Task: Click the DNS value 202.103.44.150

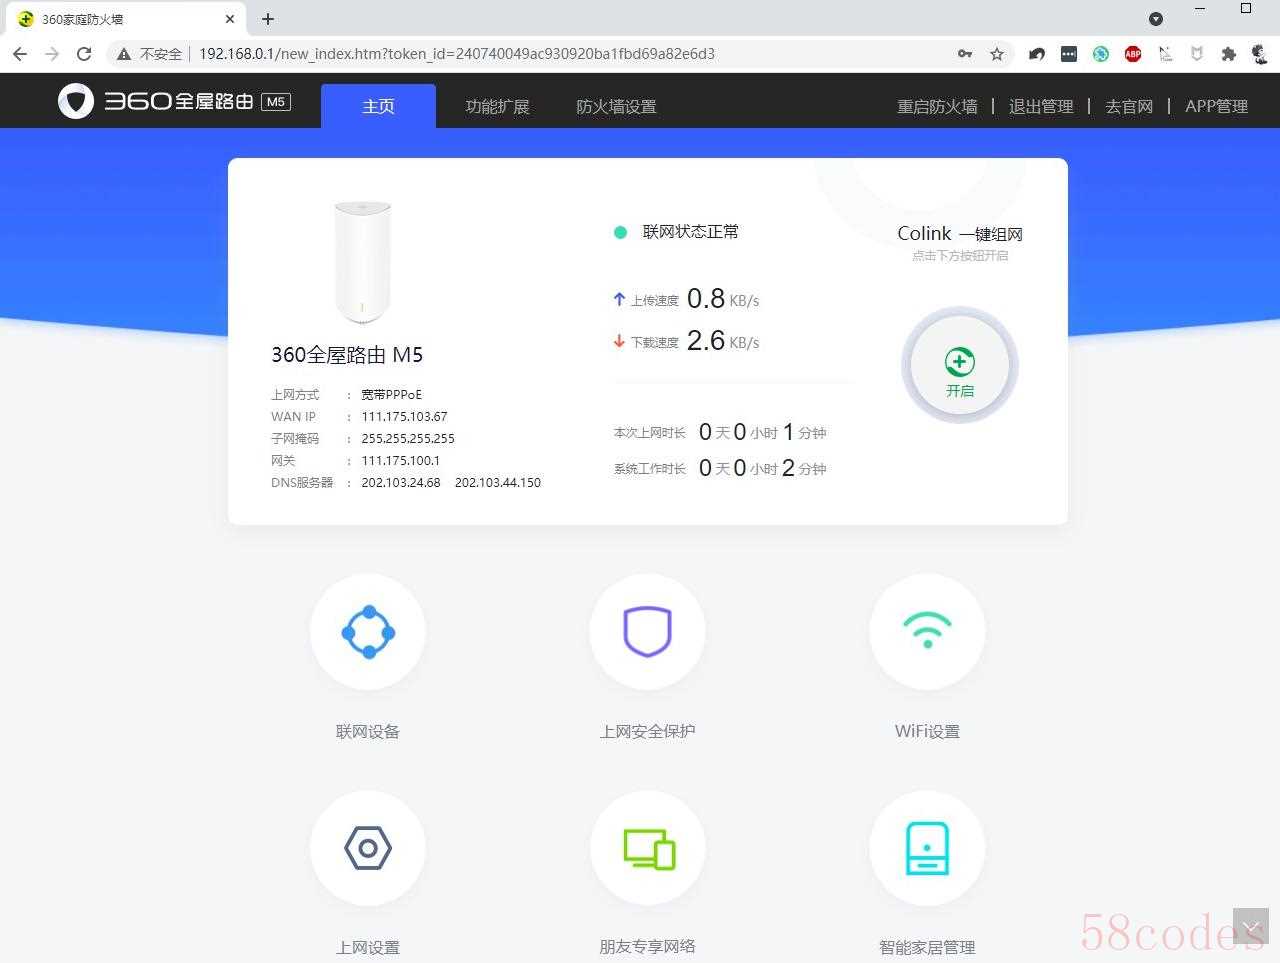Action: [x=498, y=482]
